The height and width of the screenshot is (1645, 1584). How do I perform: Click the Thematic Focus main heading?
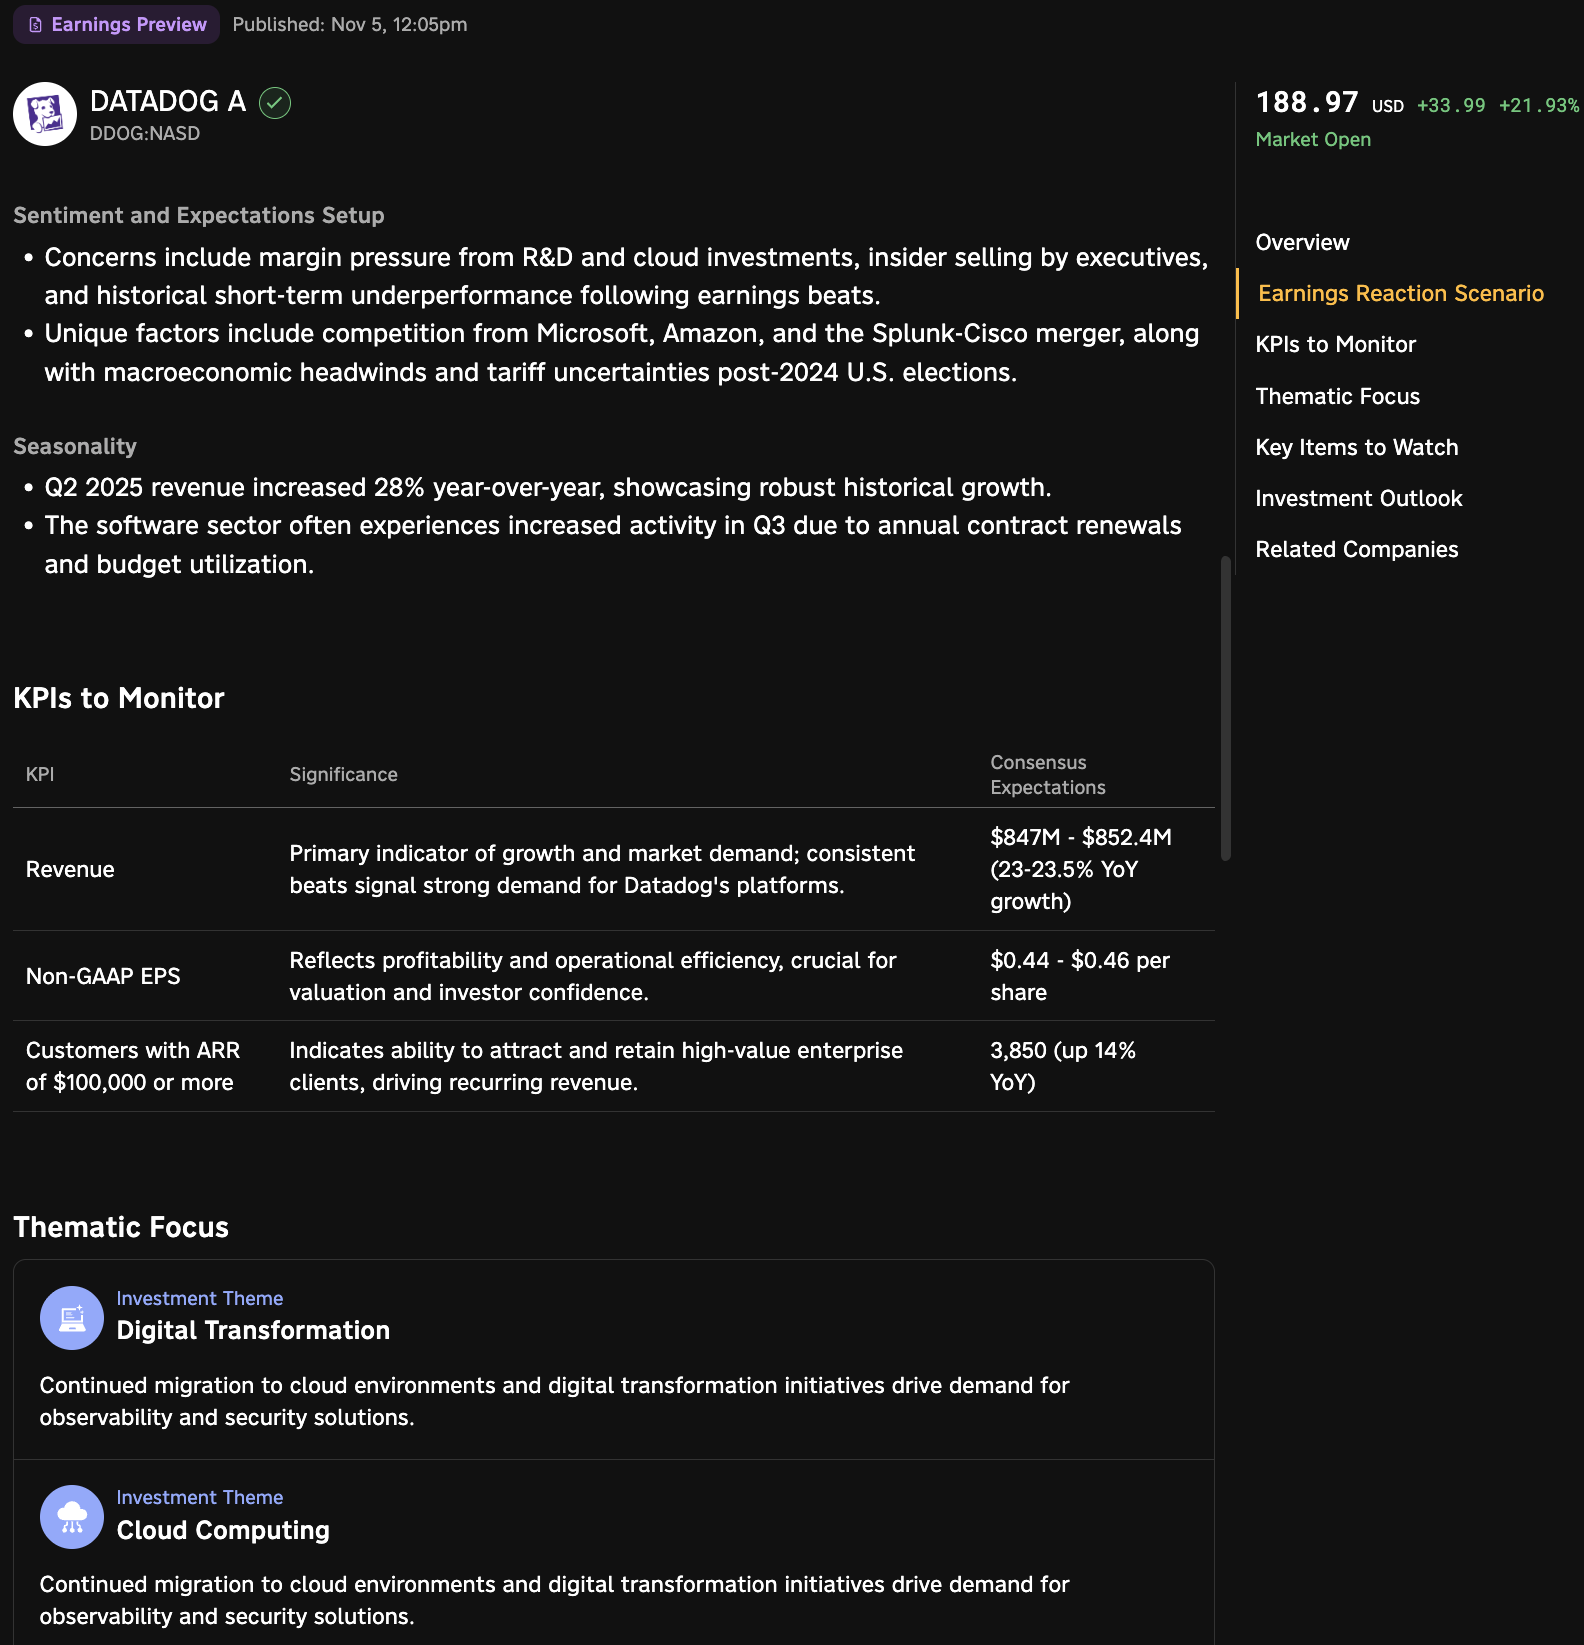[x=121, y=1227]
